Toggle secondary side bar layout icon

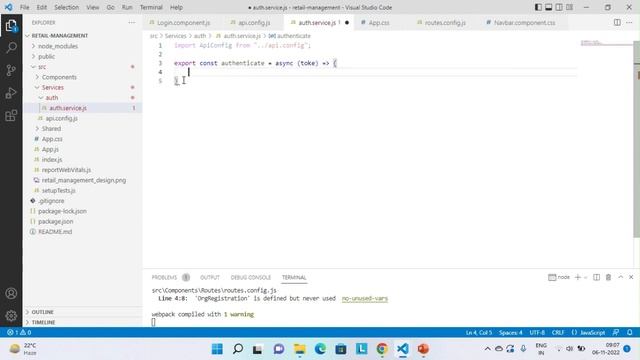click(559, 7)
